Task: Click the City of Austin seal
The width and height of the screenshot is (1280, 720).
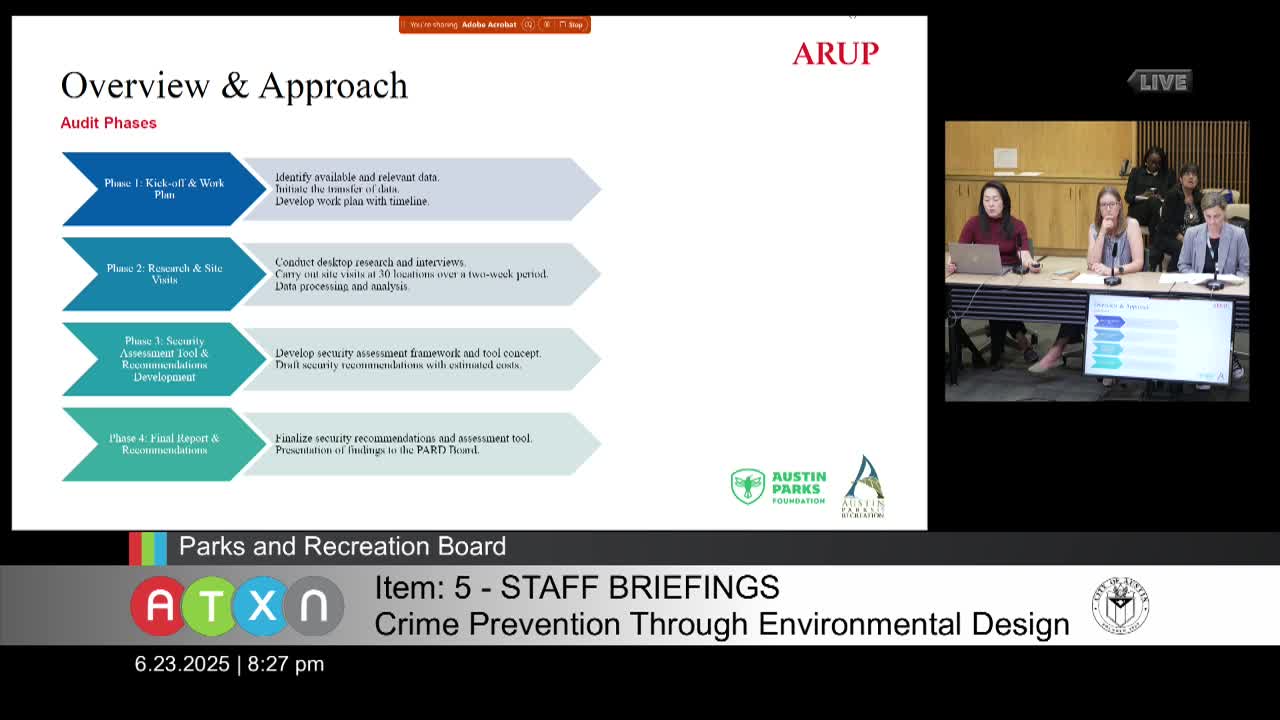Action: point(1120,606)
